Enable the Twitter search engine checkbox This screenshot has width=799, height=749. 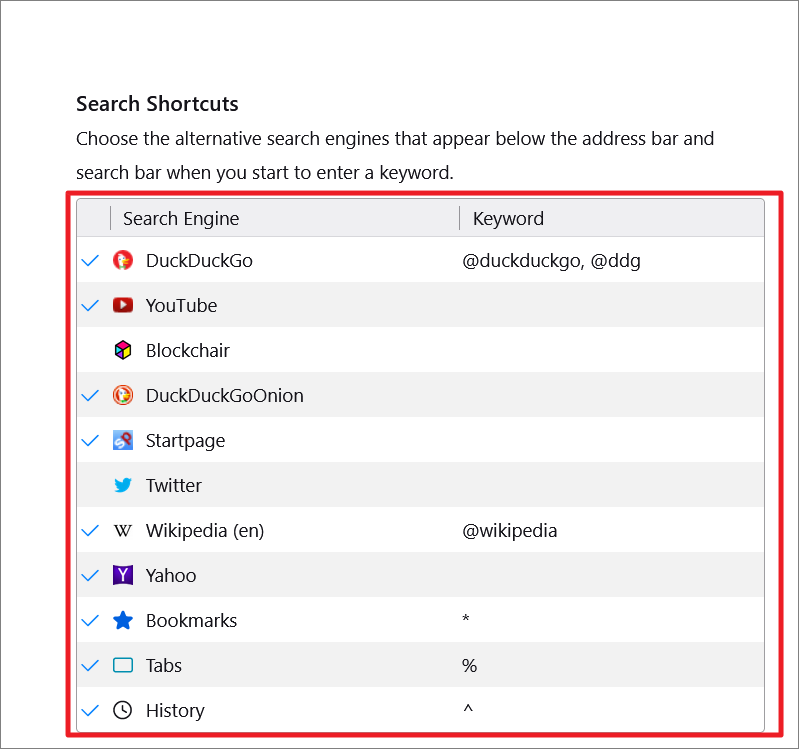[90, 485]
